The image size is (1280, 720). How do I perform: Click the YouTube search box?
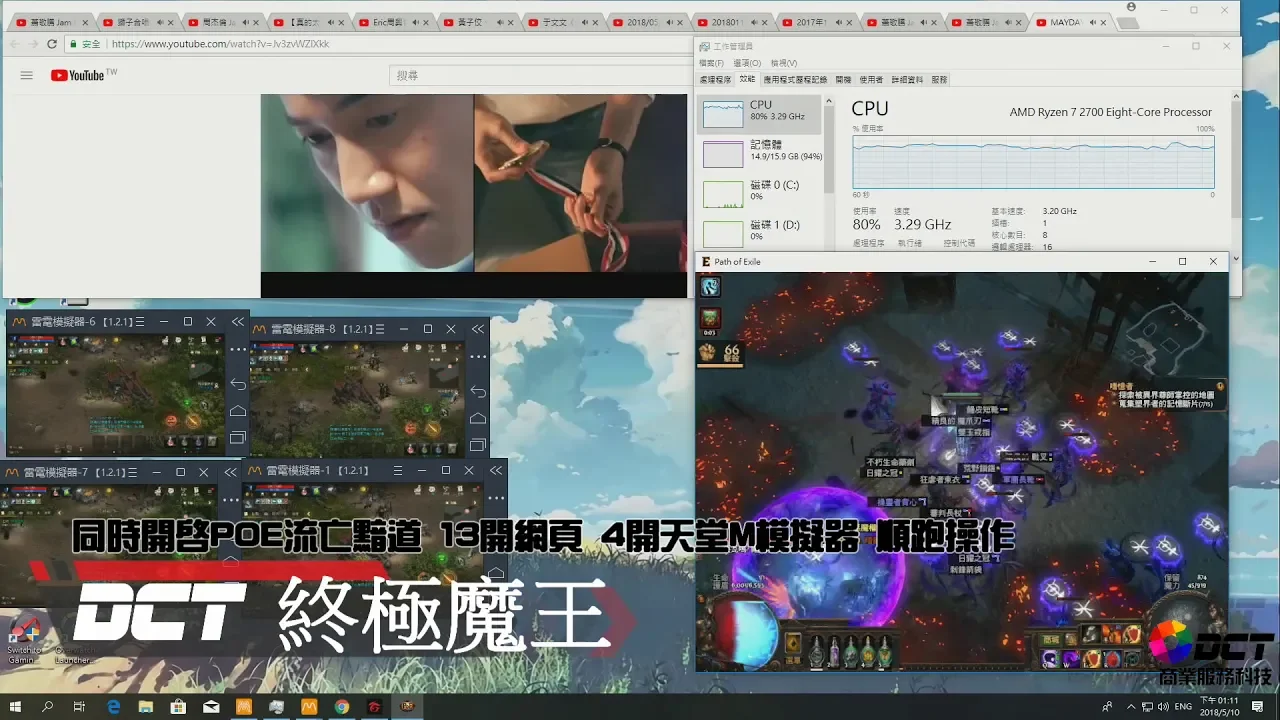pyautogui.click(x=540, y=75)
